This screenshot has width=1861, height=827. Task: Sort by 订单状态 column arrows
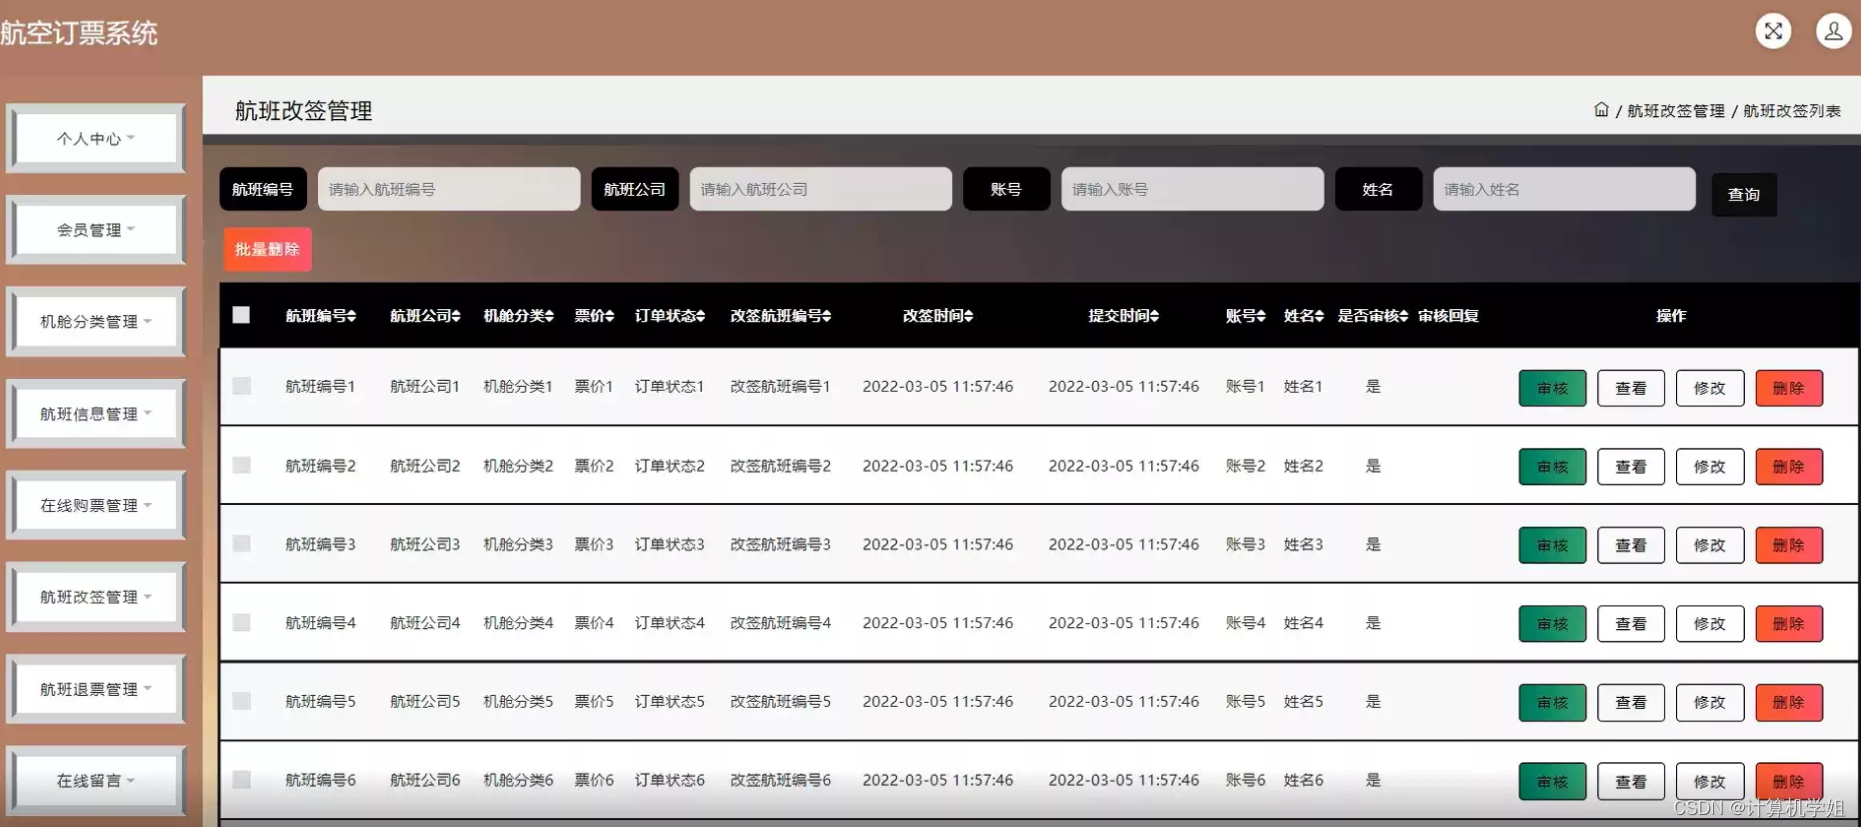tap(700, 316)
